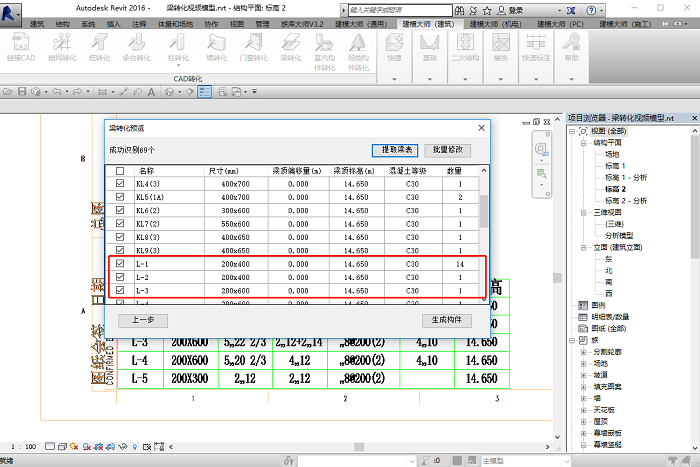Click the Text 'A' tool icon

pos(151,92)
